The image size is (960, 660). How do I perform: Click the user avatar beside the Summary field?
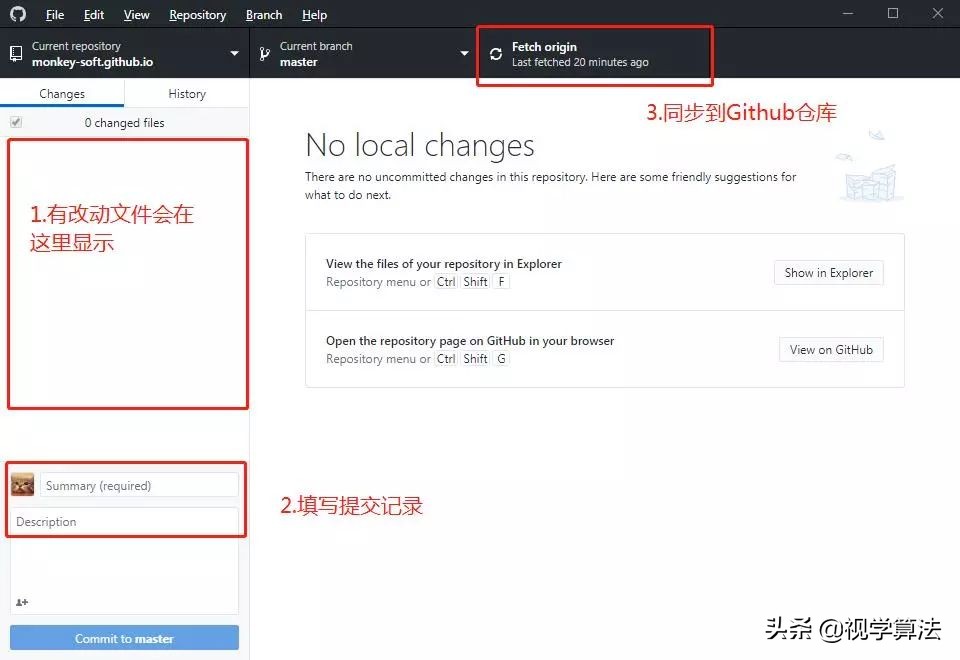click(24, 485)
